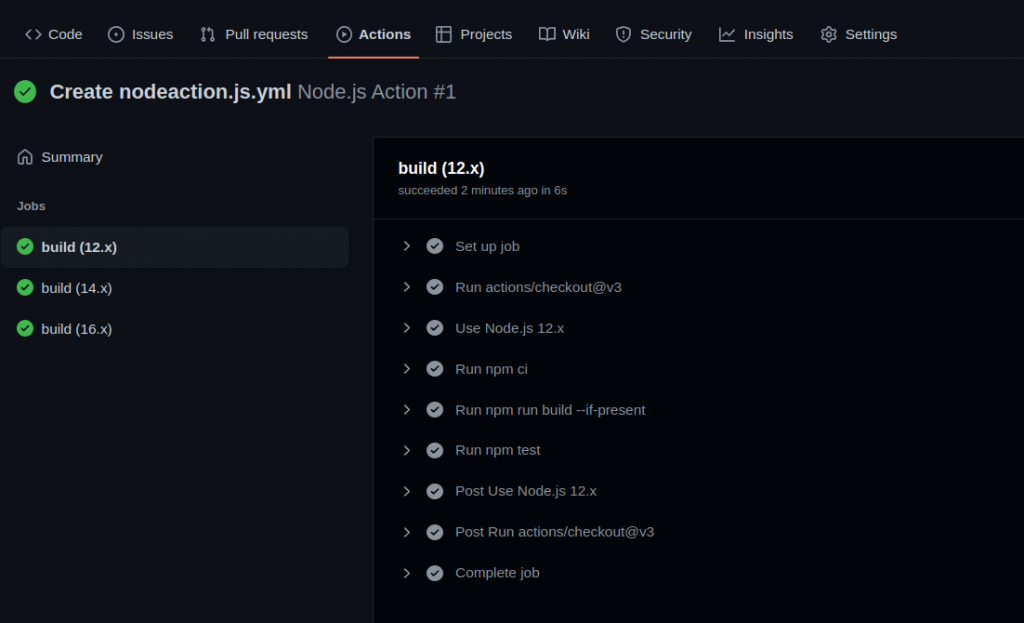Switch to the Code tab
Viewport: 1024px width, 623px height.
tap(54, 34)
